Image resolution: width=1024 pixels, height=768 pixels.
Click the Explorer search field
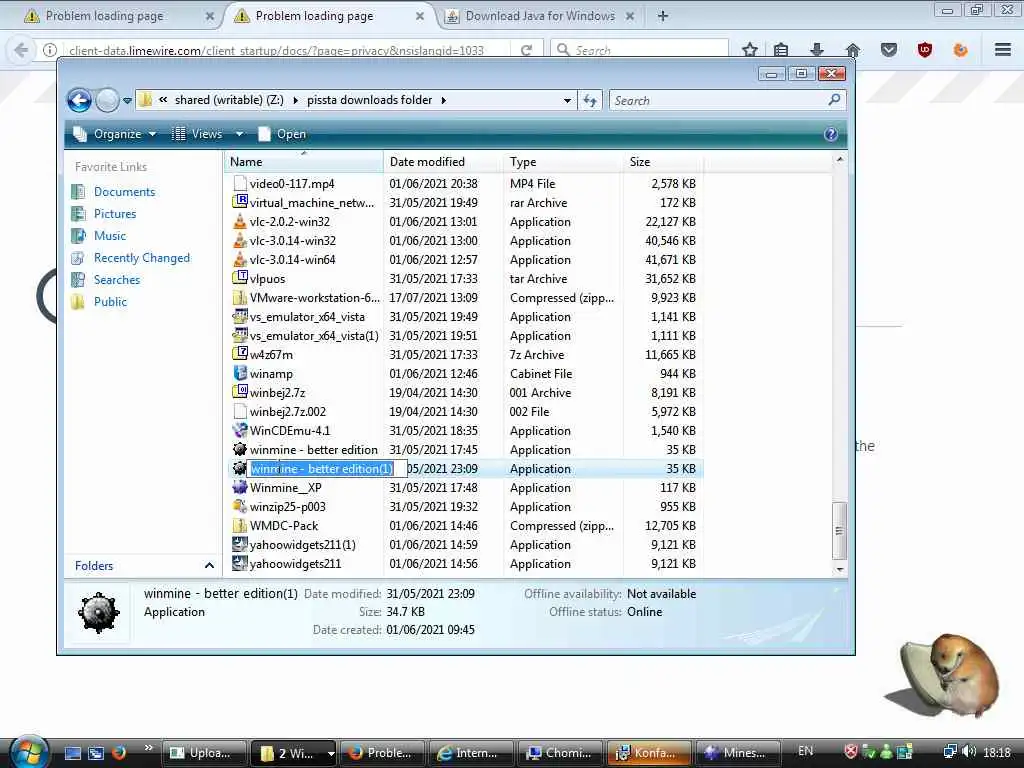click(718, 101)
